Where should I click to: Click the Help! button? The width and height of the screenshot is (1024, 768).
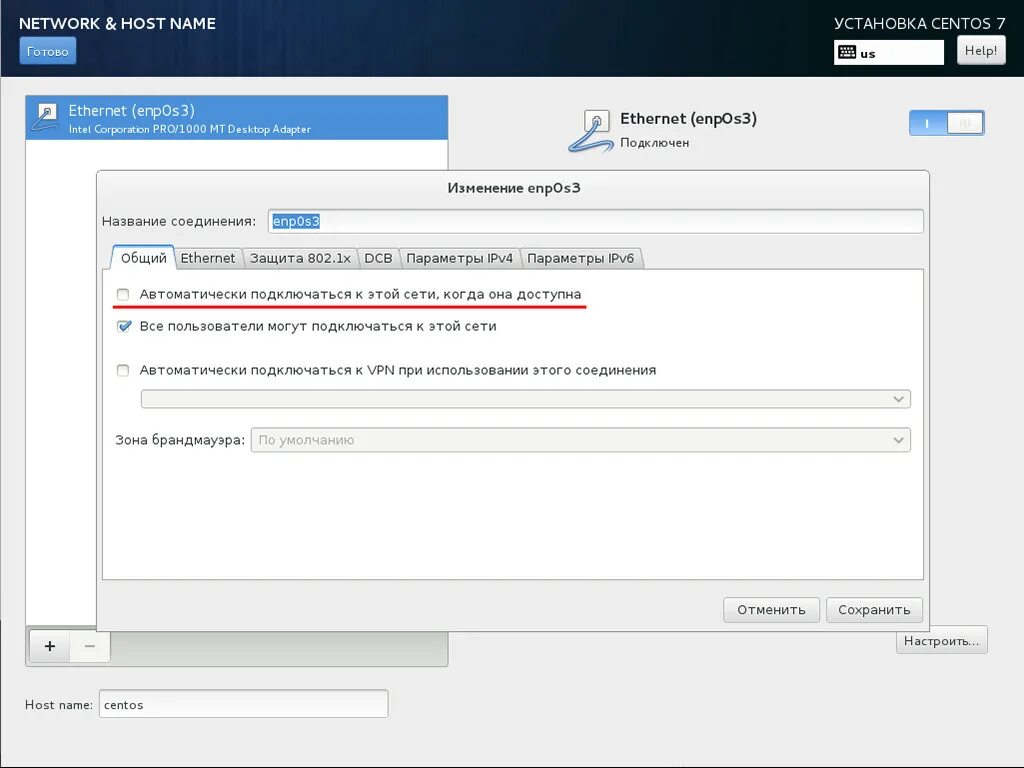coord(981,50)
